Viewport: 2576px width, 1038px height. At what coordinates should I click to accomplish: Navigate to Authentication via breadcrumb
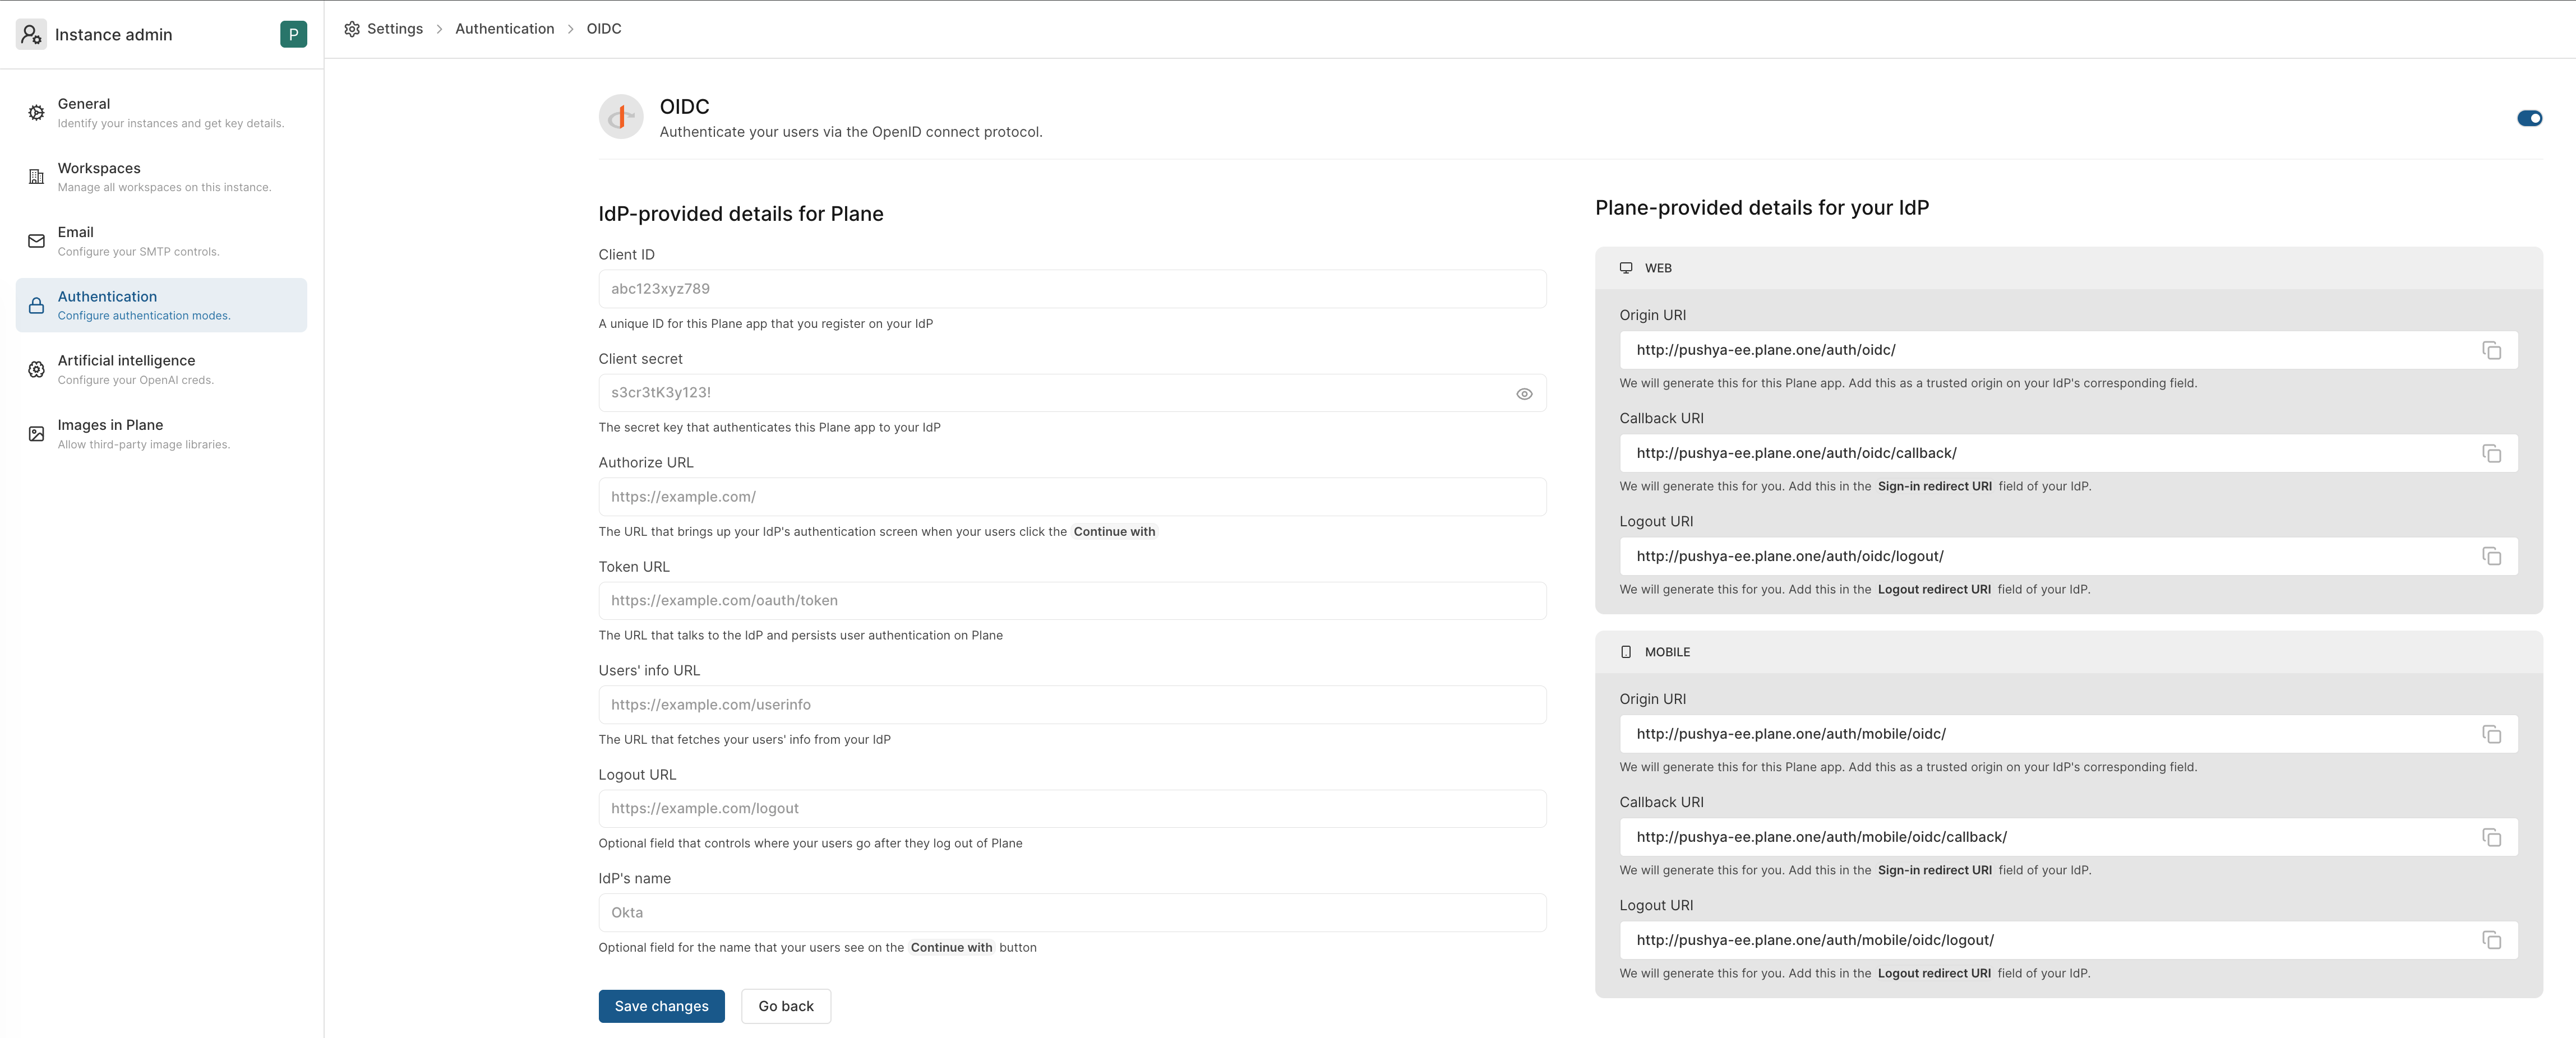(x=505, y=29)
